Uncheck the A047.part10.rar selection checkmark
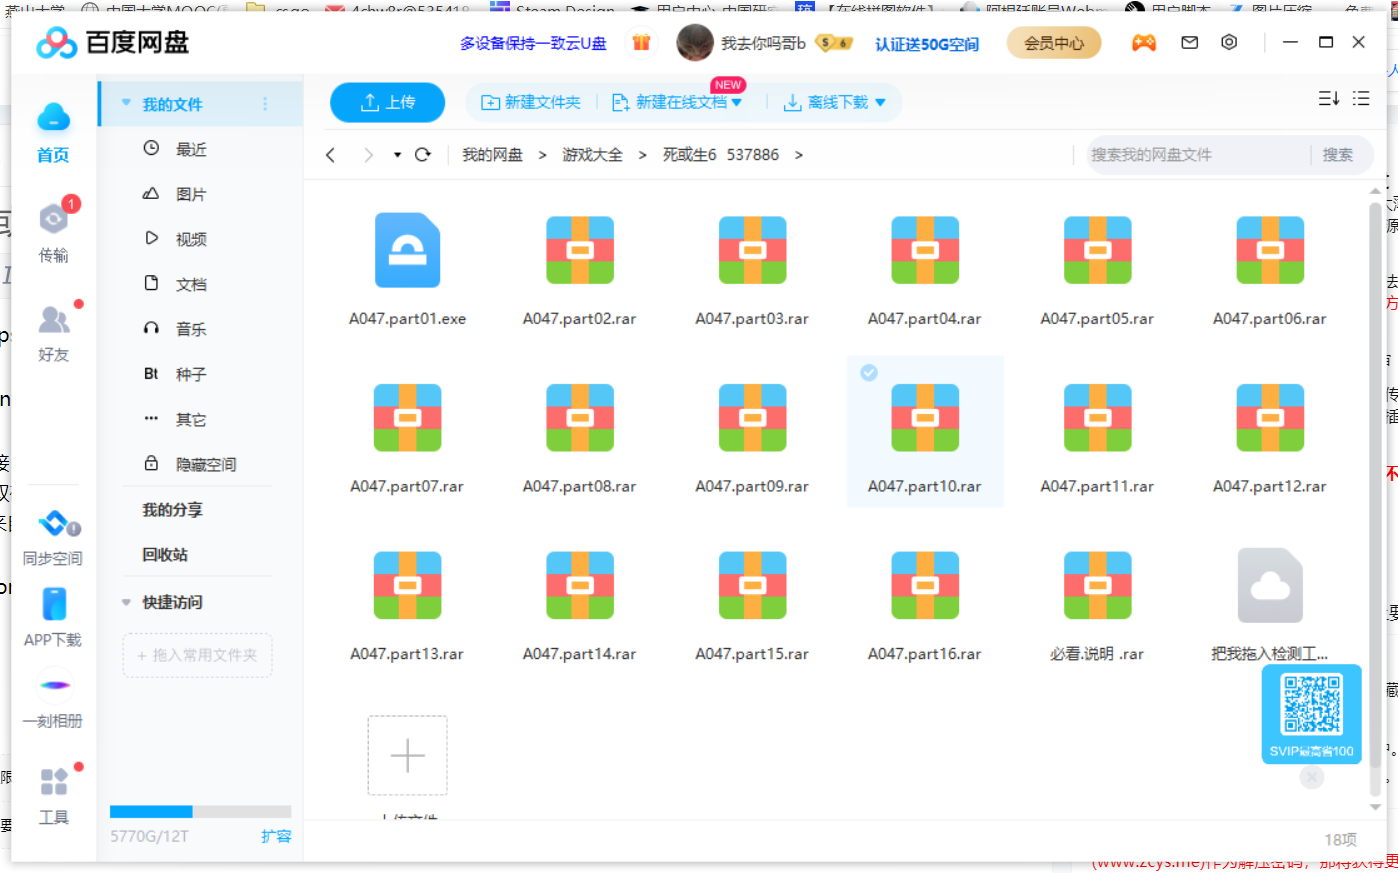Screen dimensions: 1398x873 tap(869, 373)
